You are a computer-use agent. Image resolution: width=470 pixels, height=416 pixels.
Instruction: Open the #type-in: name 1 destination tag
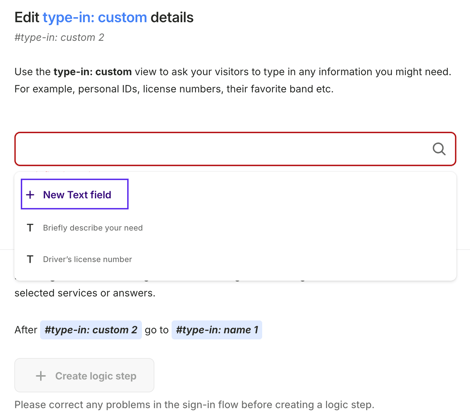pyautogui.click(x=217, y=330)
